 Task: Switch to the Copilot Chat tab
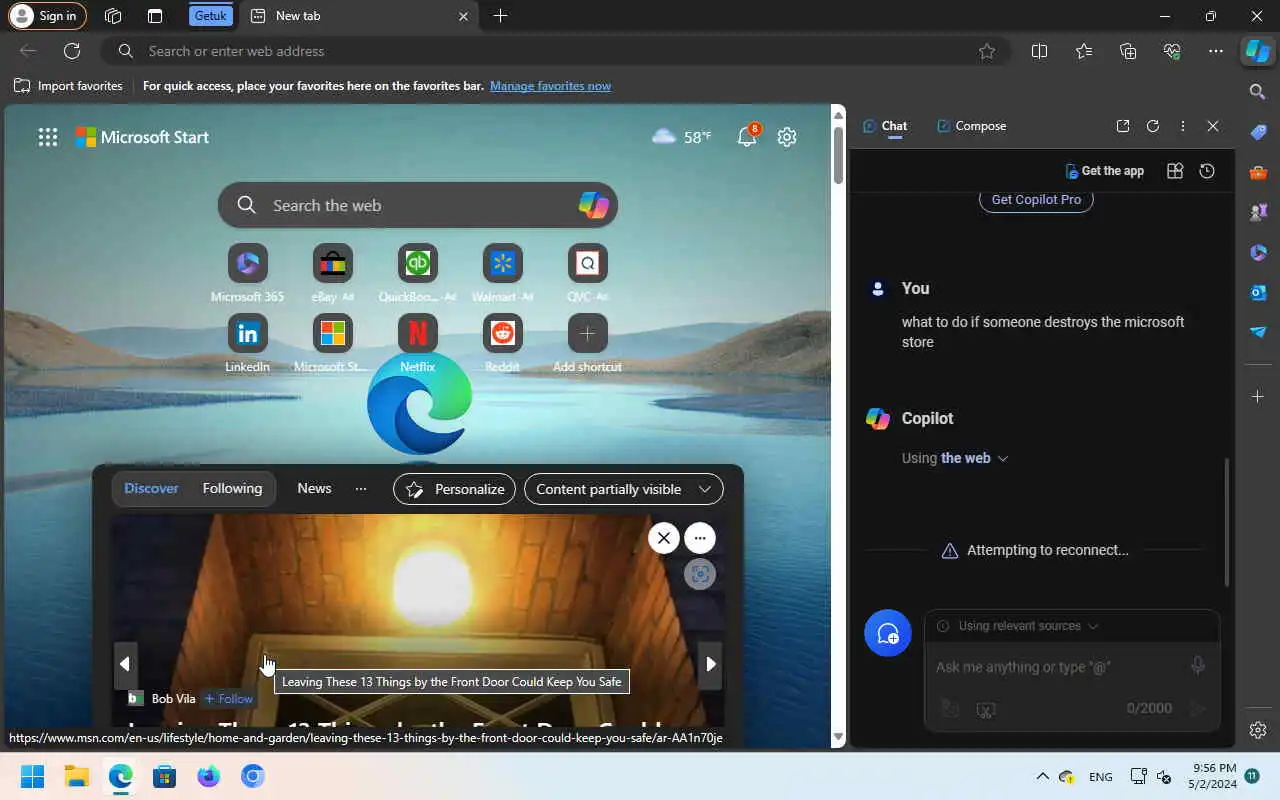pyautogui.click(x=885, y=126)
